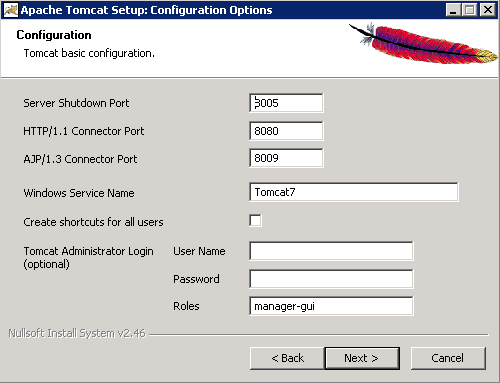This screenshot has width=500, height=383.
Task: Click the AJP/1.3 Connector Port field
Action: [x=286, y=158]
